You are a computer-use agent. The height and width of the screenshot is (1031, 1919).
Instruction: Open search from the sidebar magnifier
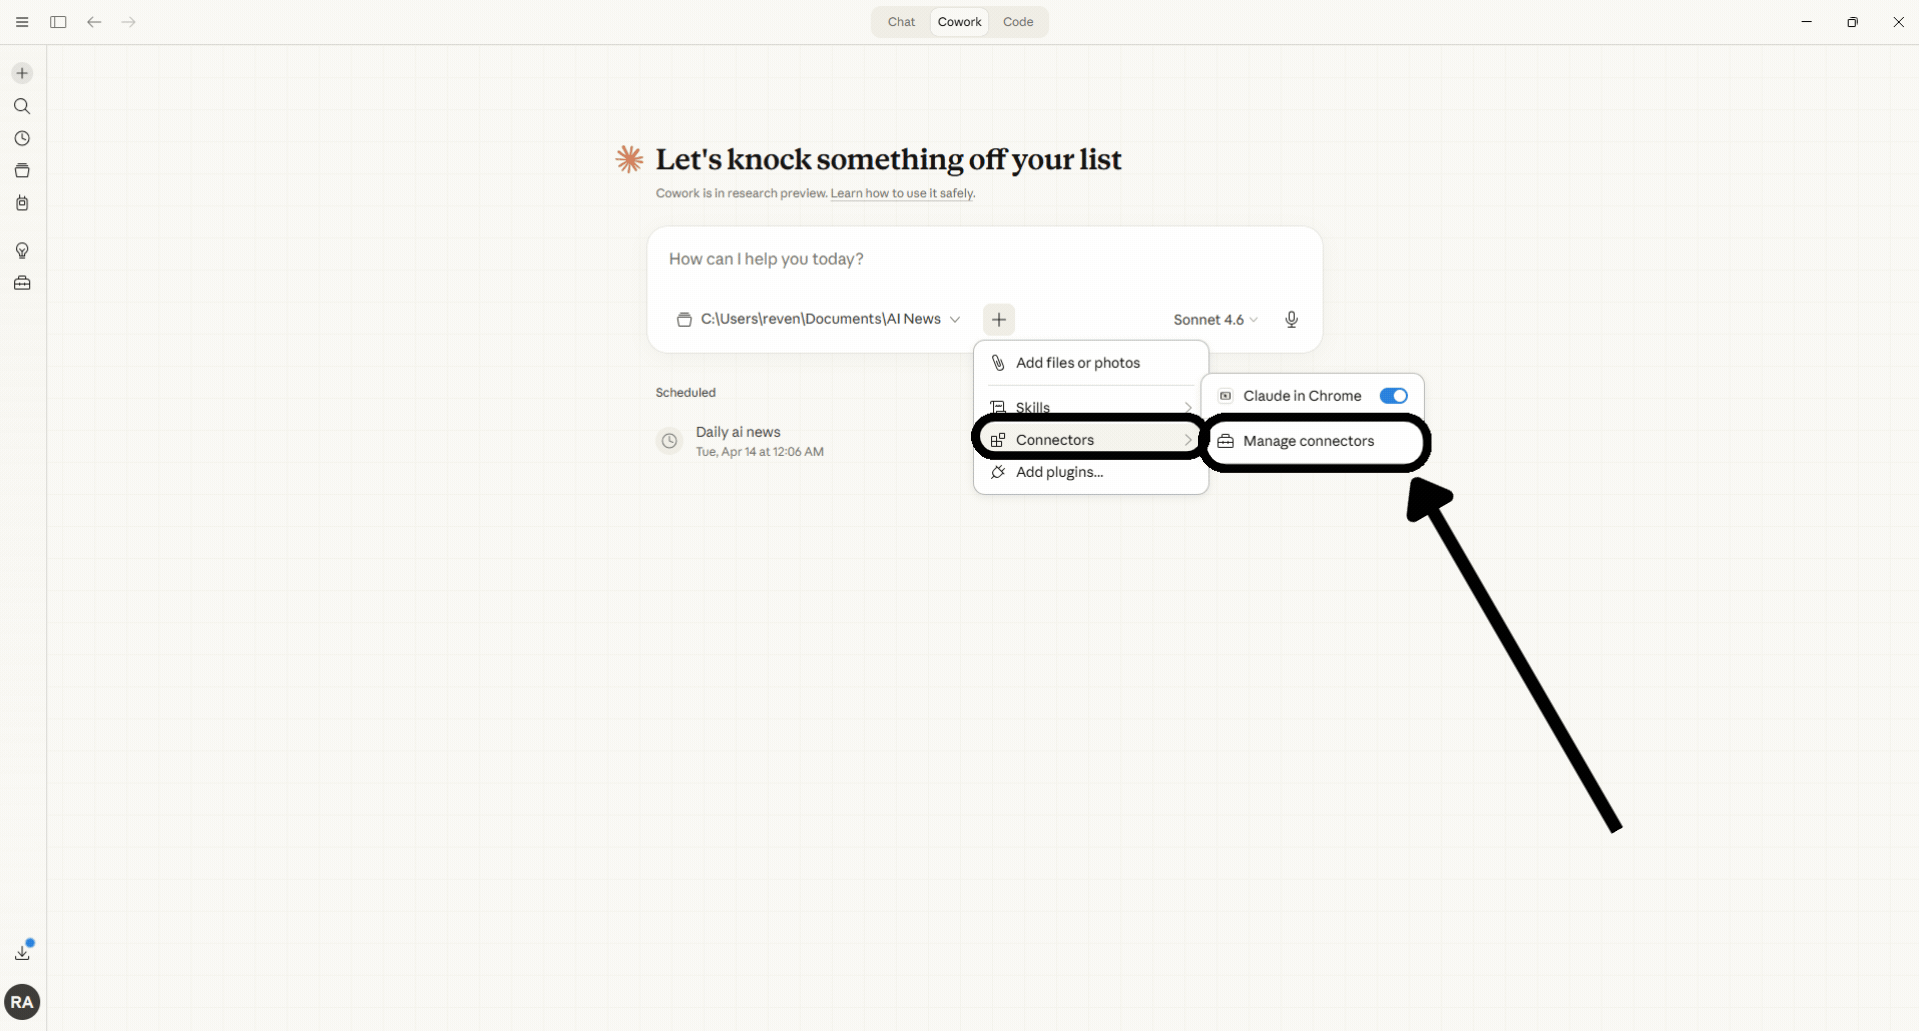(22, 106)
